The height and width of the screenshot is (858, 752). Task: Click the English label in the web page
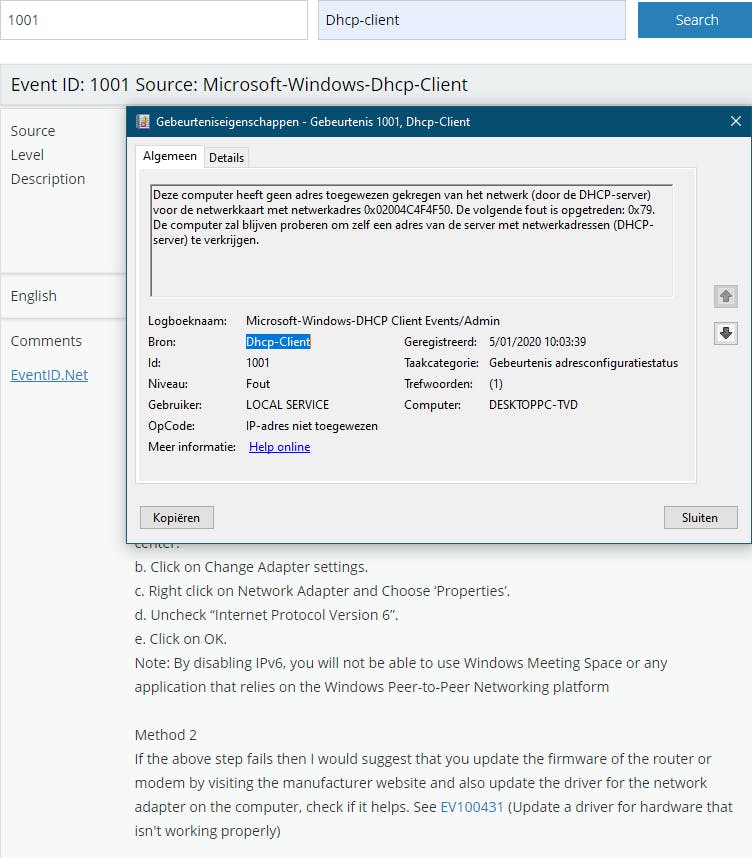click(33, 296)
